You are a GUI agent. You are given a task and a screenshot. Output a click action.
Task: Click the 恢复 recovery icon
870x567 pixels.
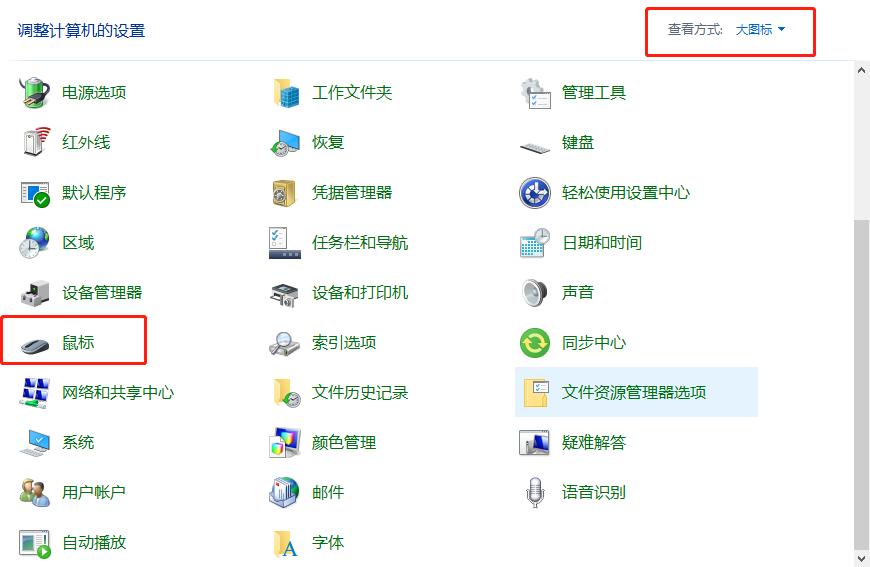[x=285, y=143]
